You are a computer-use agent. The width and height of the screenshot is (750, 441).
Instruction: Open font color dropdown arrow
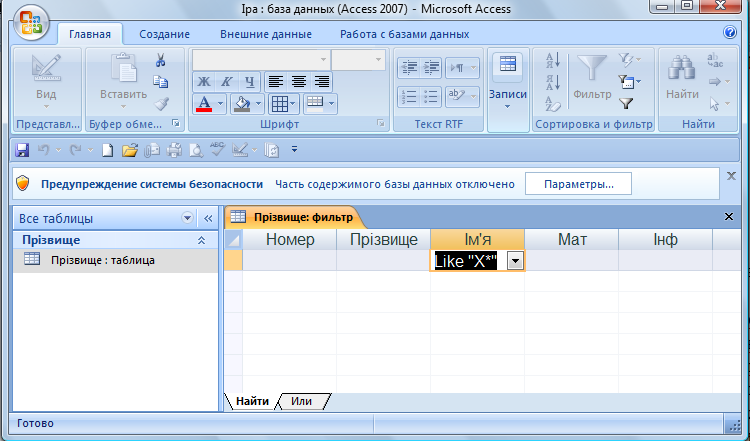pos(221,103)
